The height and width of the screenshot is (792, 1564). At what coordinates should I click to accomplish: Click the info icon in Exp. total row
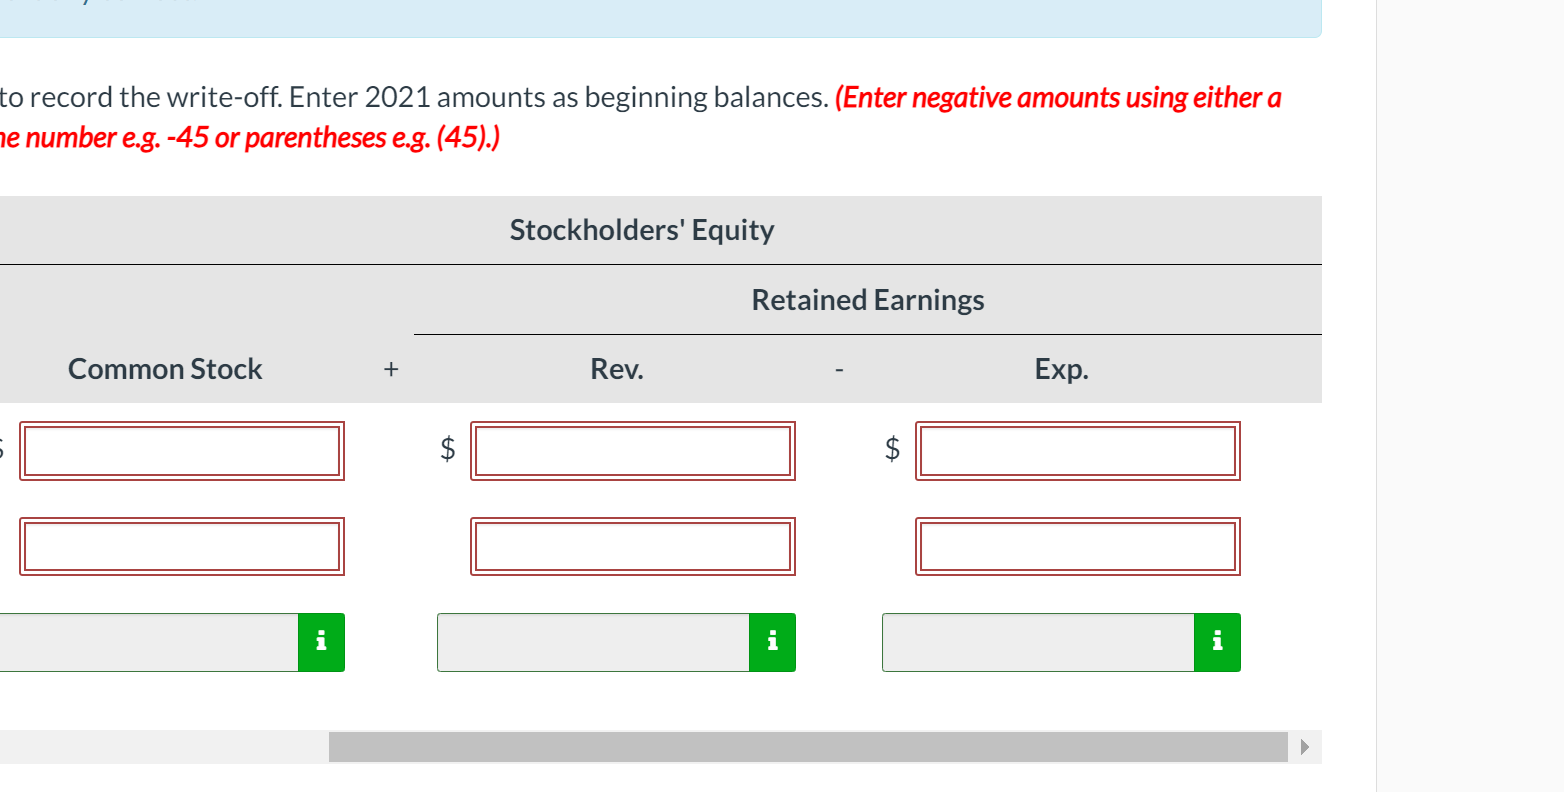1217,642
